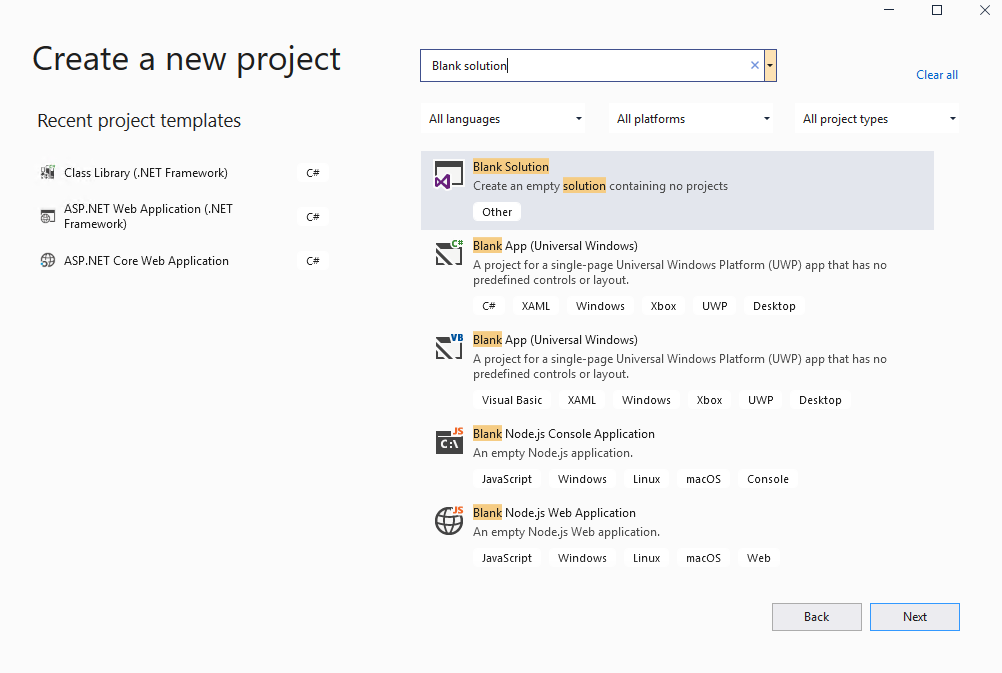Click the ASP.NET Web Application (.NET Framework) icon

click(47, 217)
